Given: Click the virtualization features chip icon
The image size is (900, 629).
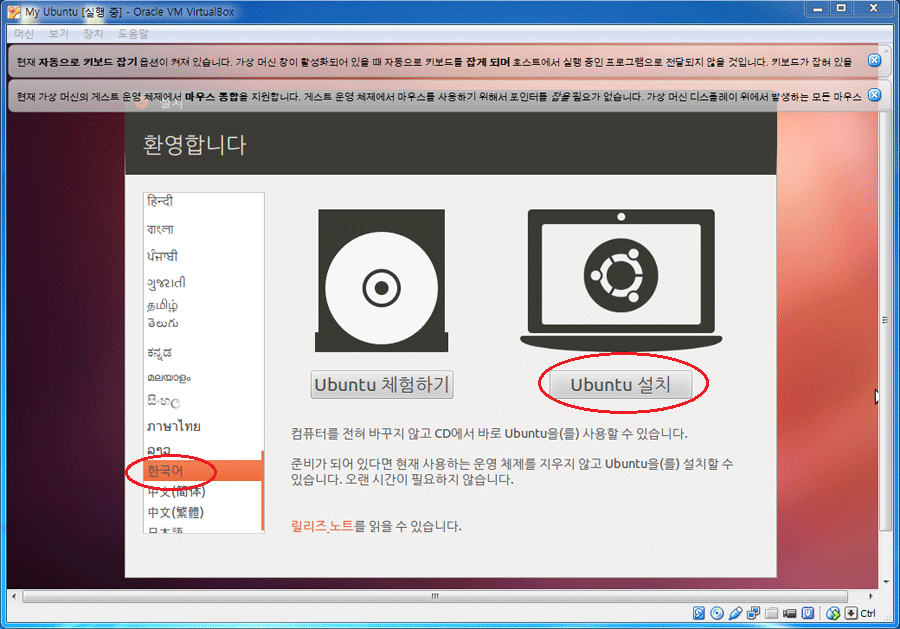Looking at the screenshot, I should coord(808,613).
